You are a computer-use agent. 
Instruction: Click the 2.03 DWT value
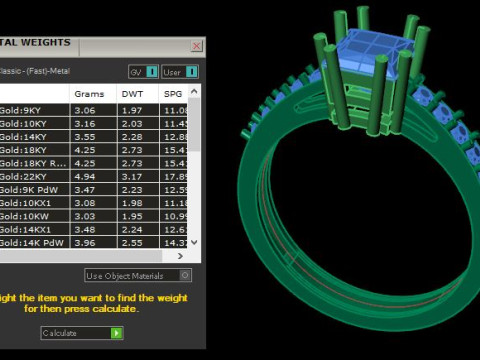[x=132, y=124]
